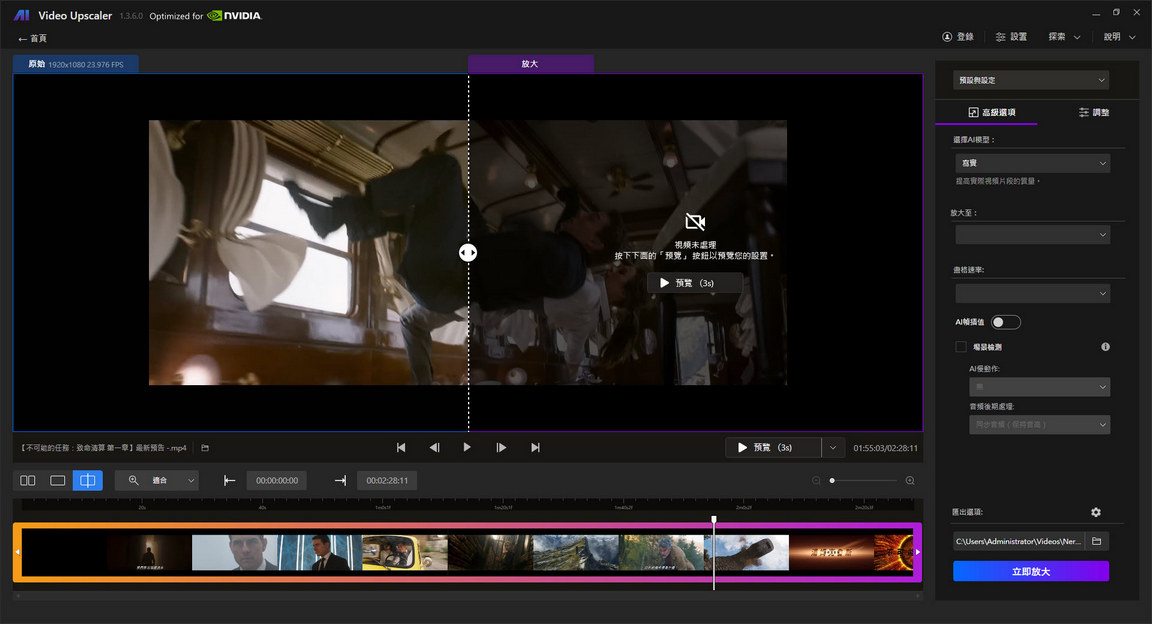The height and width of the screenshot is (624, 1152).
Task: Click the 立即放大 button
Action: coord(1030,570)
